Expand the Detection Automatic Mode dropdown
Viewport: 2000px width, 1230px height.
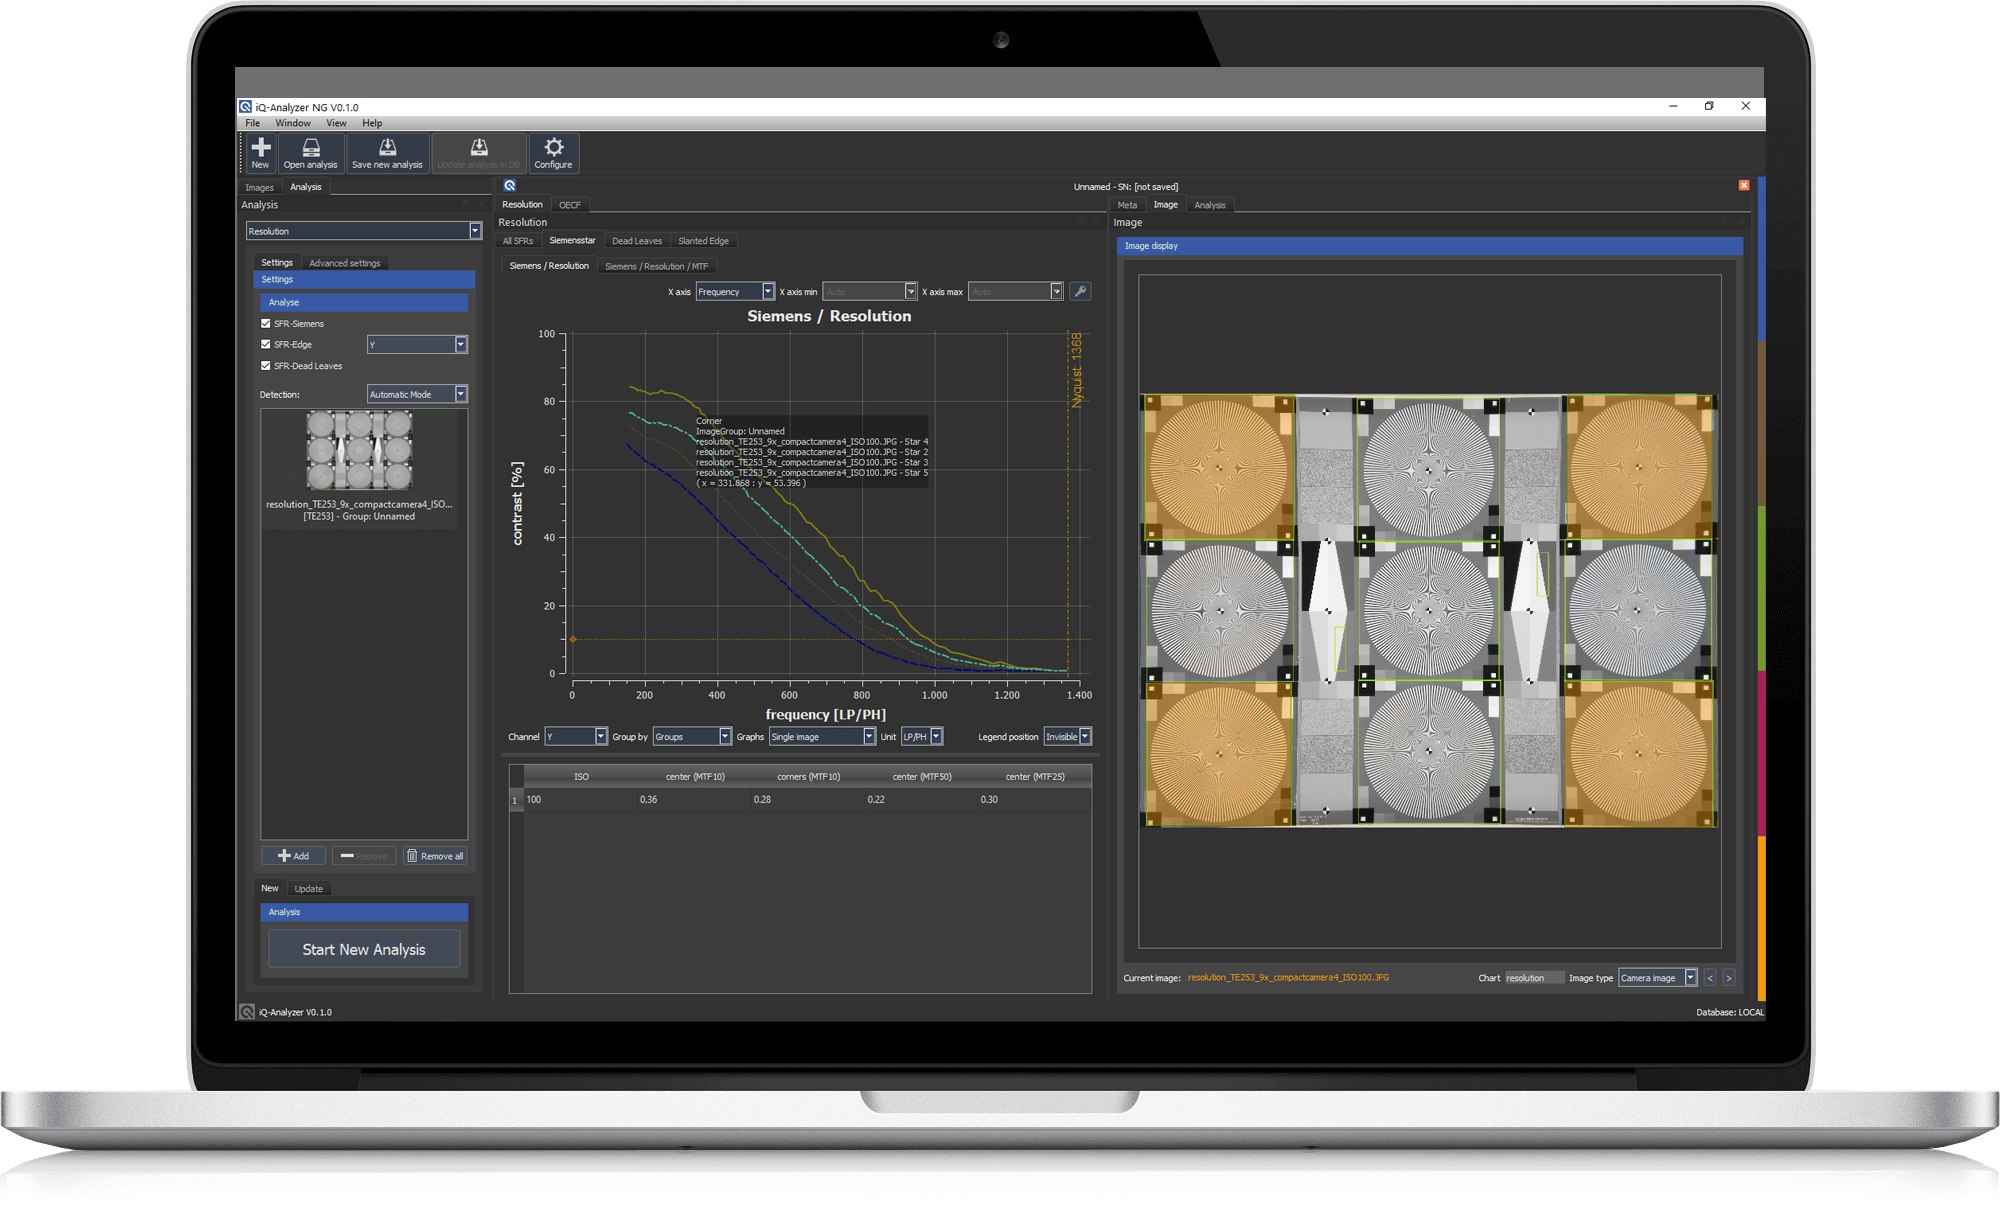tap(417, 394)
